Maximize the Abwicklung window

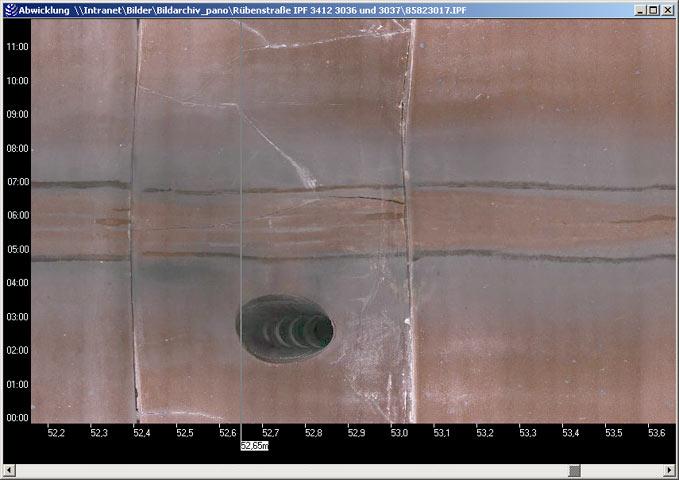(652, 9)
